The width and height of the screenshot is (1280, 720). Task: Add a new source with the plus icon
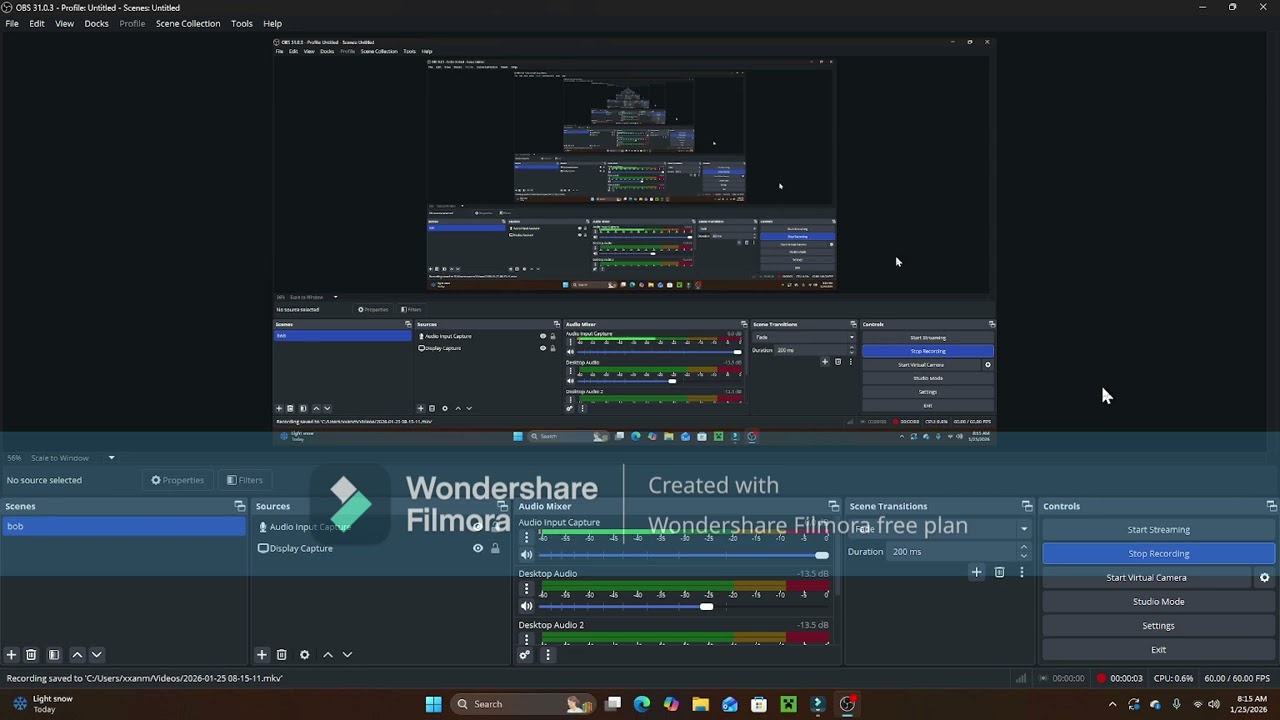[261, 655]
